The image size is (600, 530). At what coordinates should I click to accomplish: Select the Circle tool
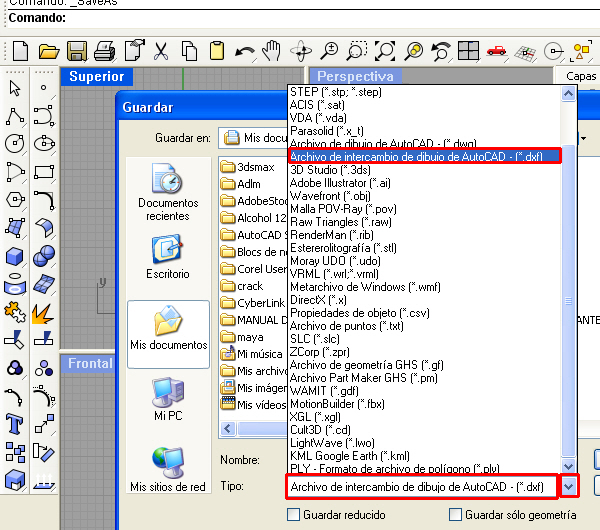[15, 144]
